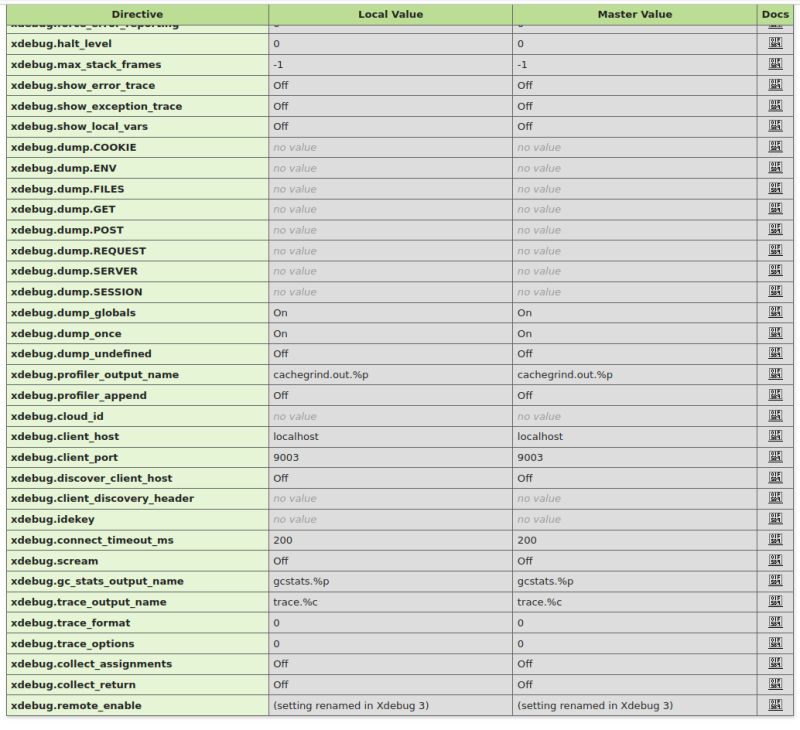Open docs icon for xdebug.cloud_id
Screen dimensions: 800x730
(x=775, y=415)
